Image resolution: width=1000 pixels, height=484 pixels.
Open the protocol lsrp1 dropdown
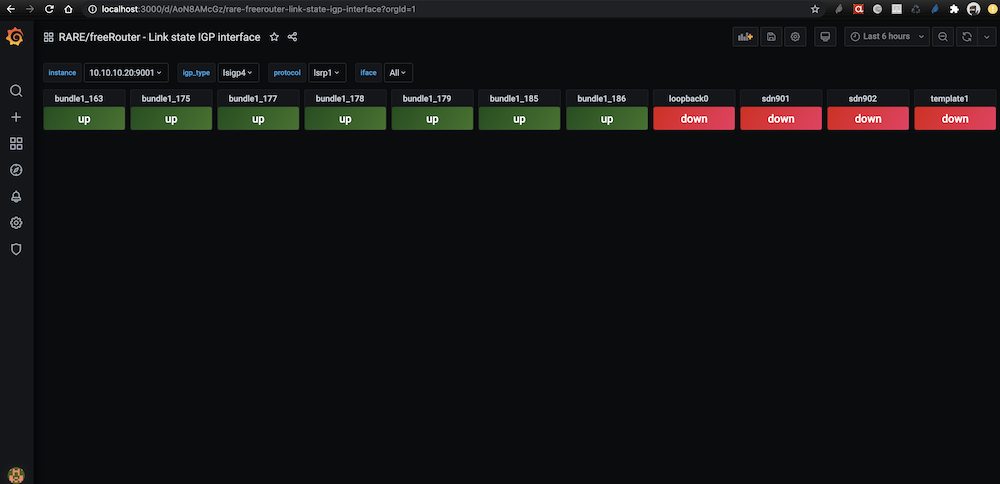327,73
